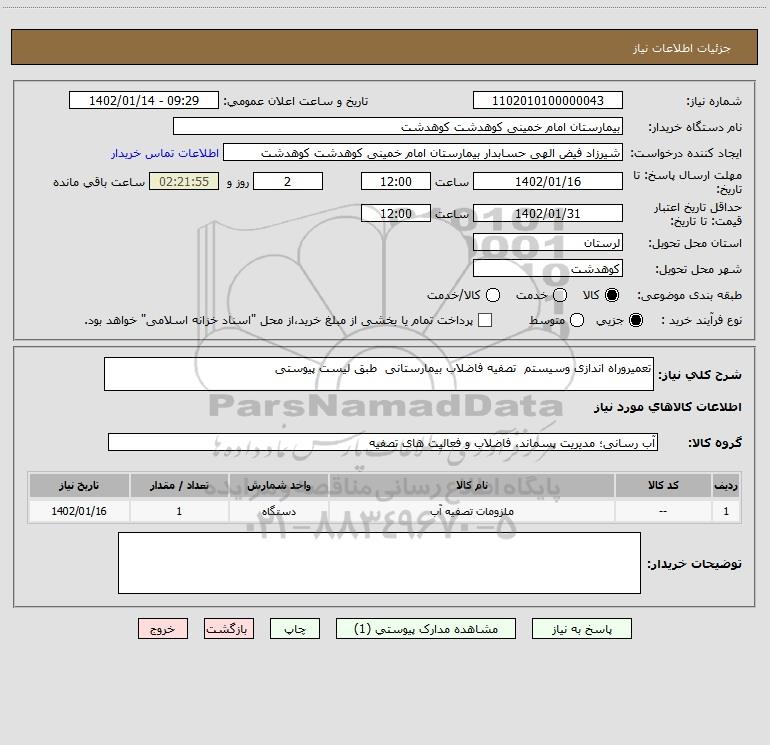Screen dimensions: 770x745
Task: Click the price validity time 12:00 field
Action: [x=396, y=214]
